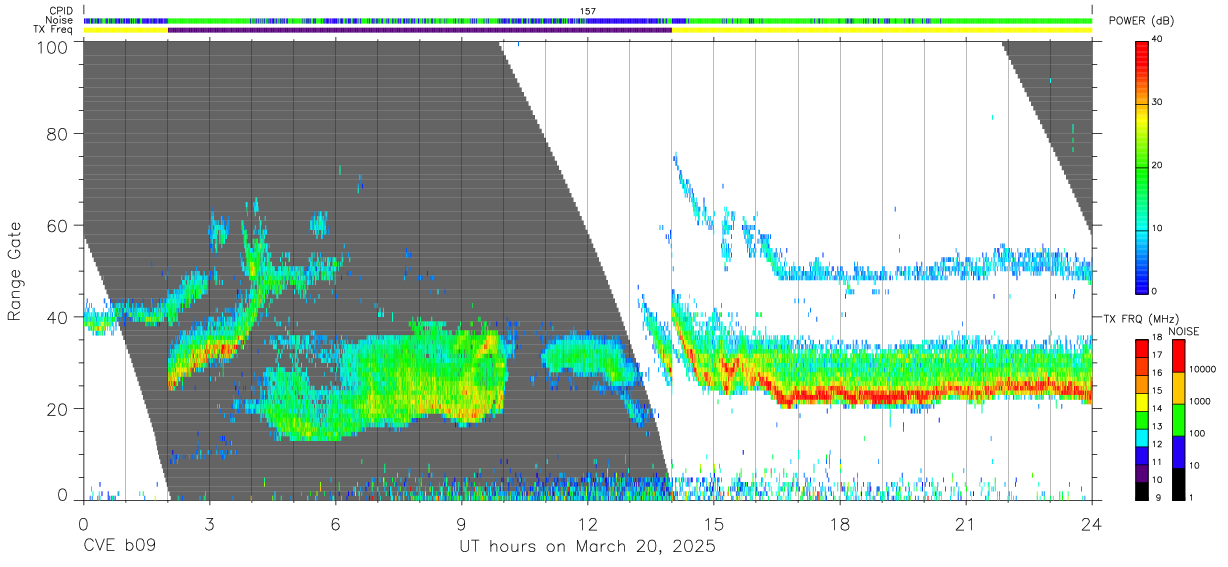This screenshot has height=567, width=1228.
Task: Click the 30 tick on the power scale
Action: [1158, 103]
